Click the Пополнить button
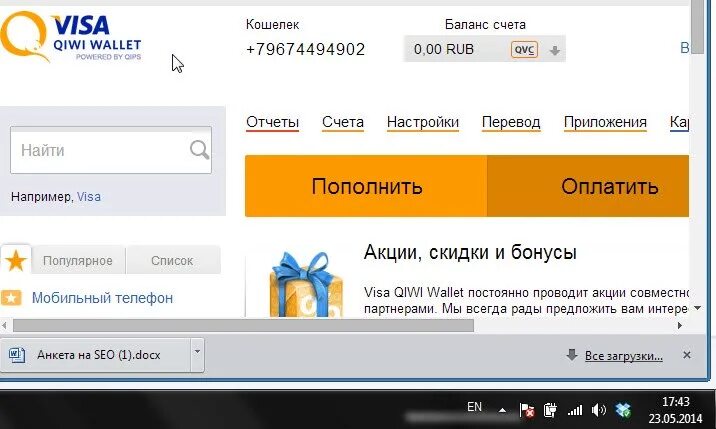 (x=366, y=186)
